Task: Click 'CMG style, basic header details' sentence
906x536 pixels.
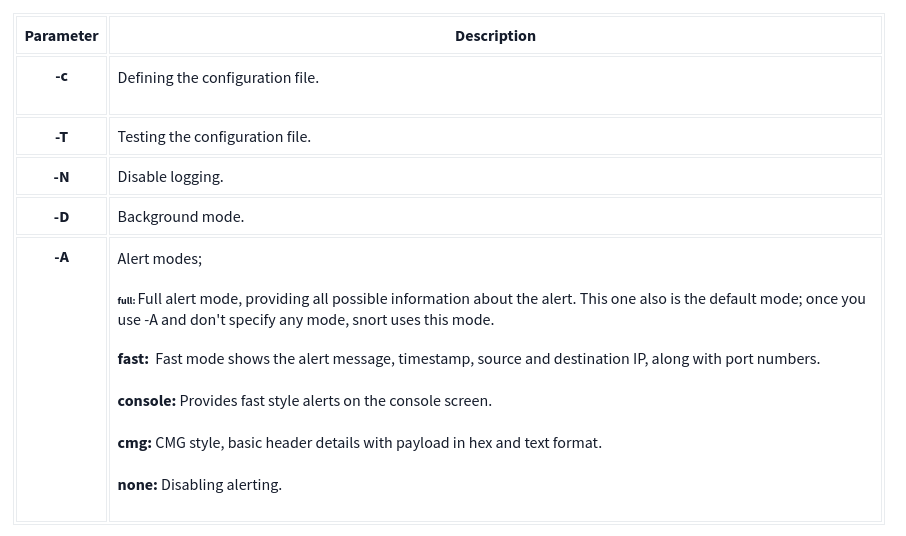Action: tap(378, 443)
